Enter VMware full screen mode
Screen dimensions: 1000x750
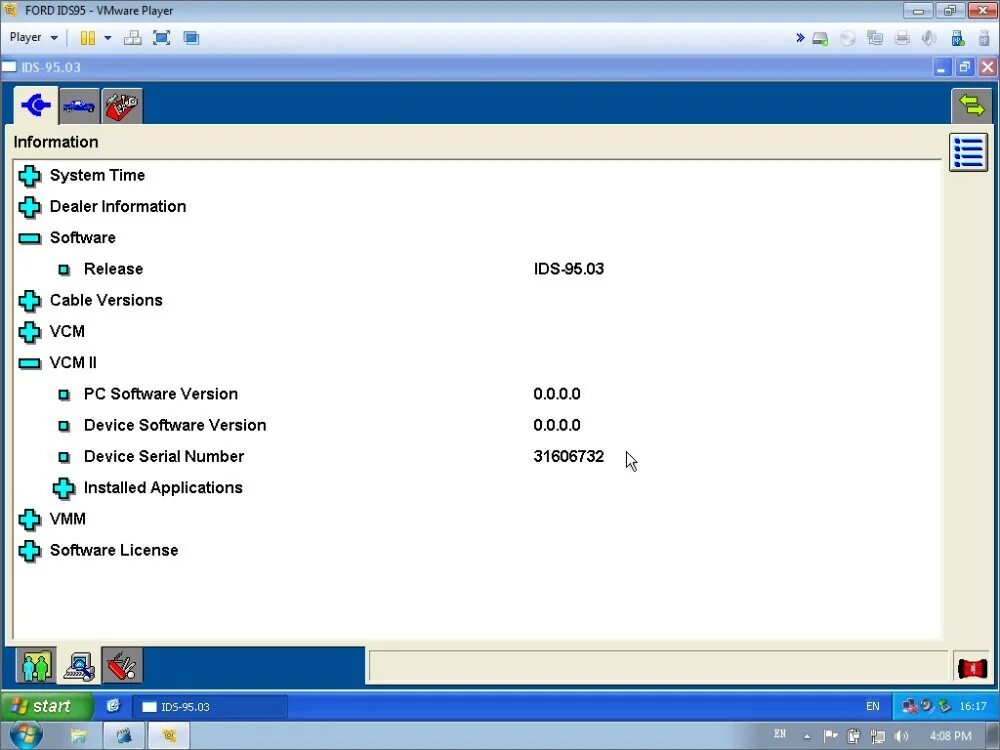pos(161,38)
